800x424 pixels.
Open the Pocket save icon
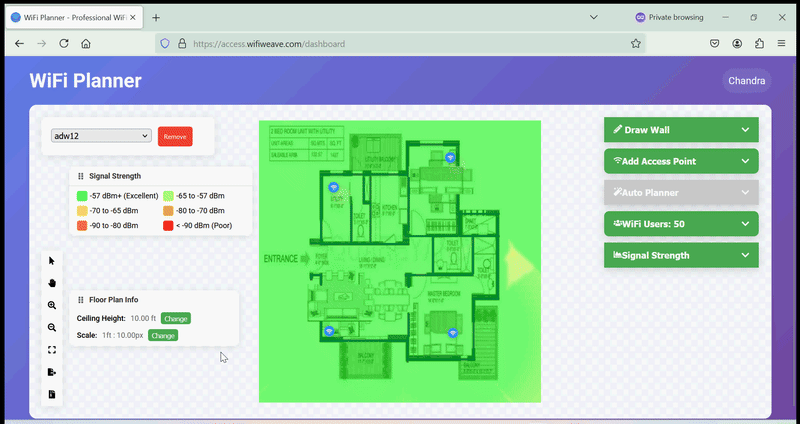pos(715,44)
